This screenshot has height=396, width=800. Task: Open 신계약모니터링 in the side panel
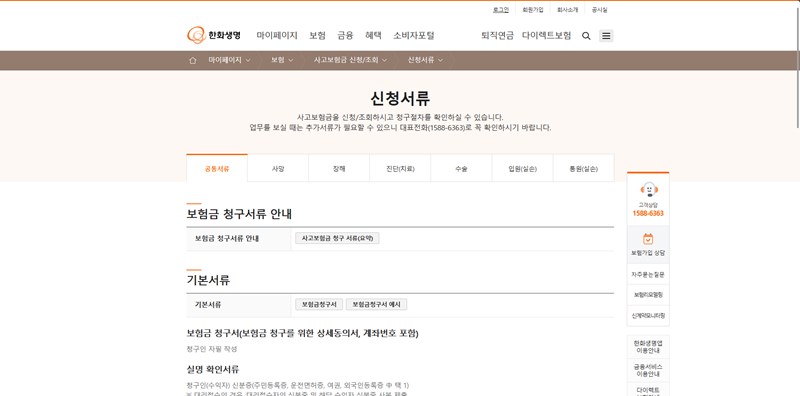pyautogui.click(x=648, y=316)
